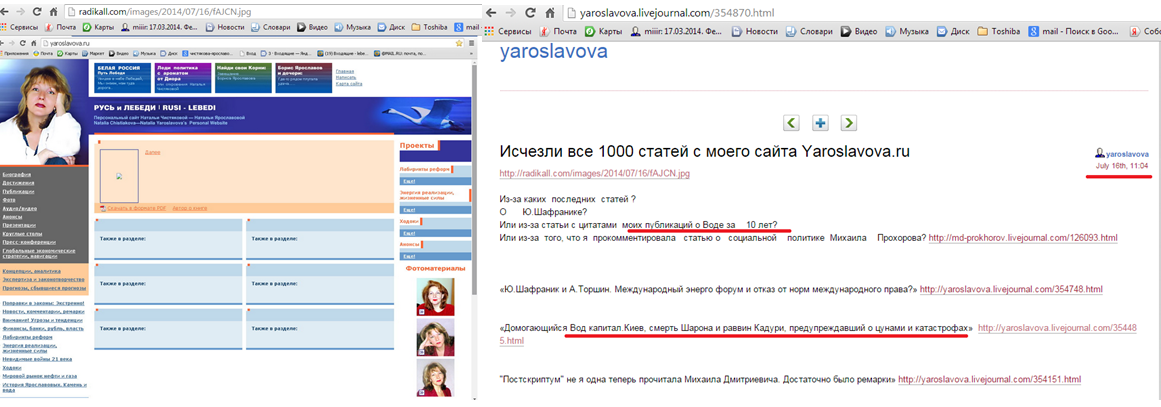Click the PDF download icon on yaroslavova.ru
The width and height of the screenshot is (1161, 407).
(101, 207)
